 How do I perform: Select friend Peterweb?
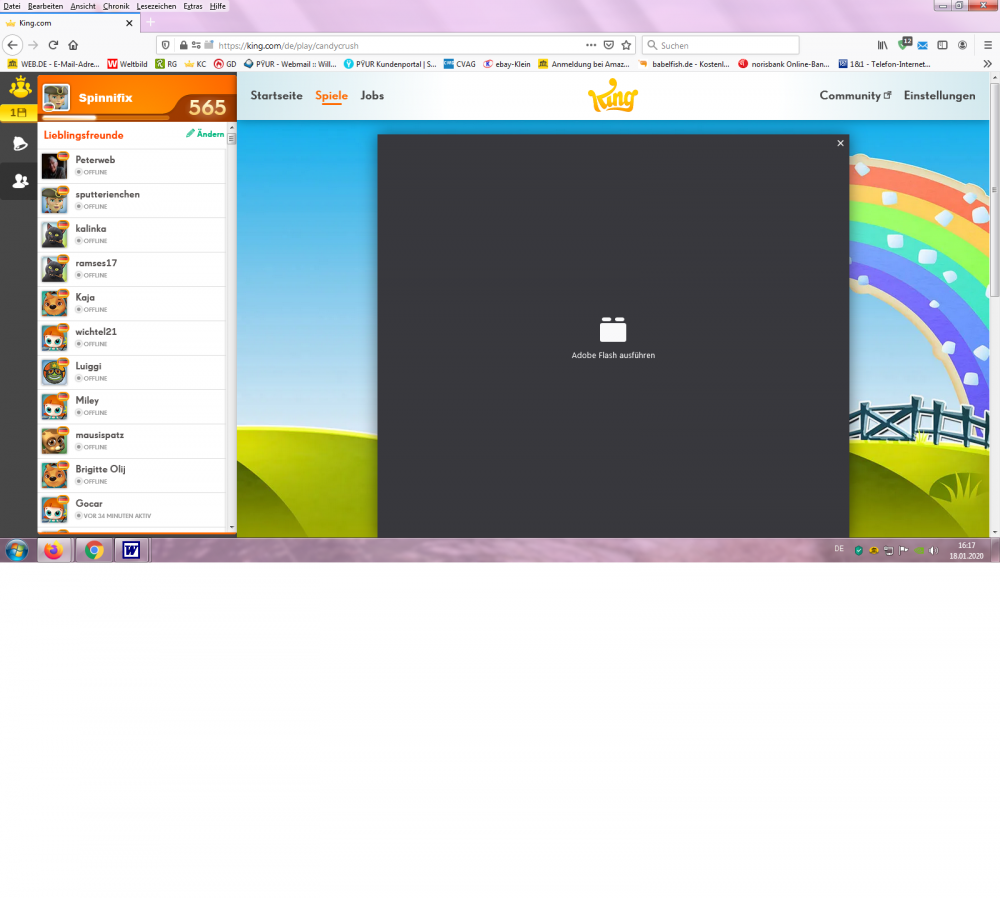pos(132,166)
